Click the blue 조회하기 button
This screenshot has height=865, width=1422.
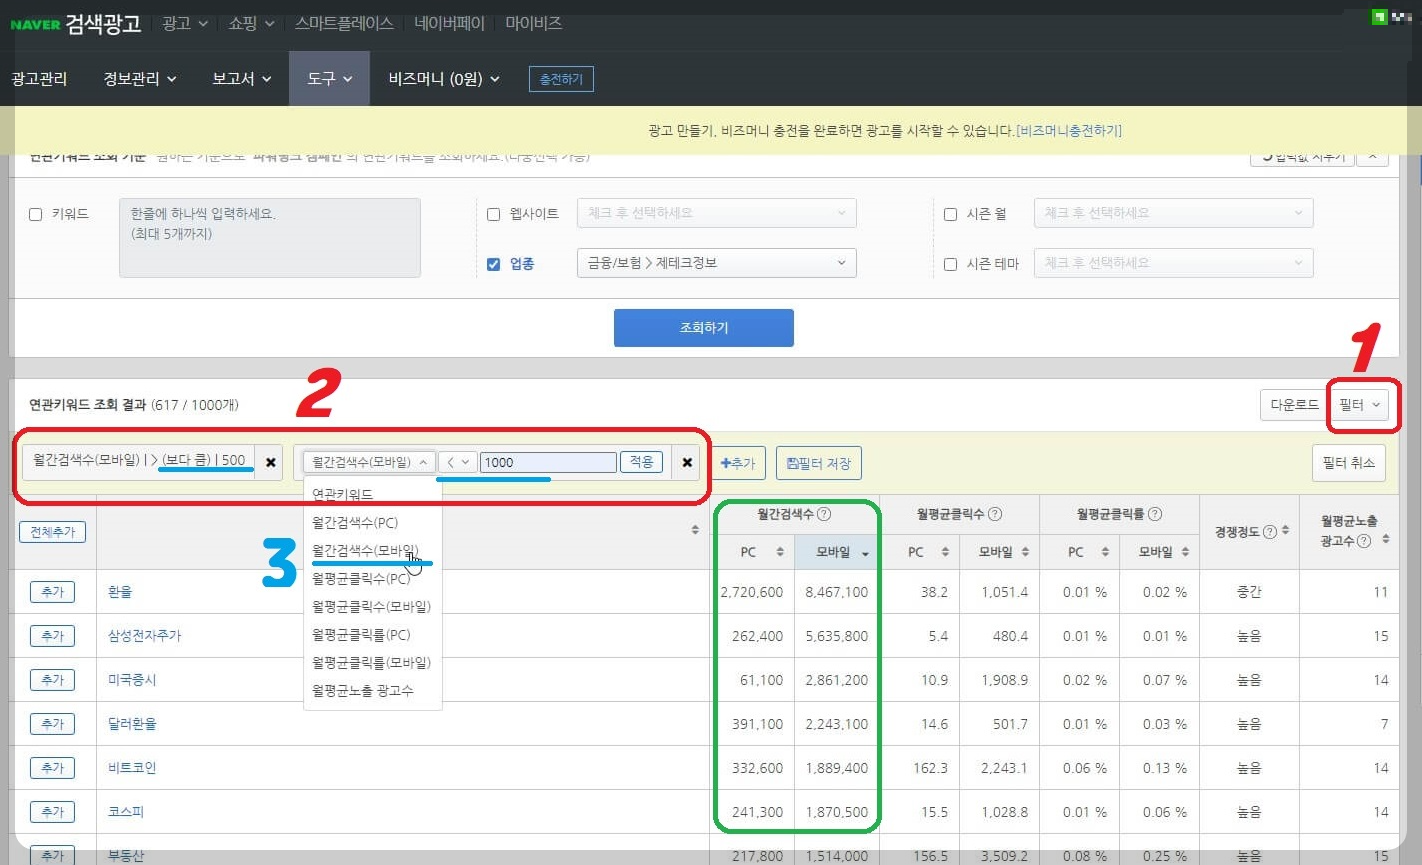tap(704, 328)
